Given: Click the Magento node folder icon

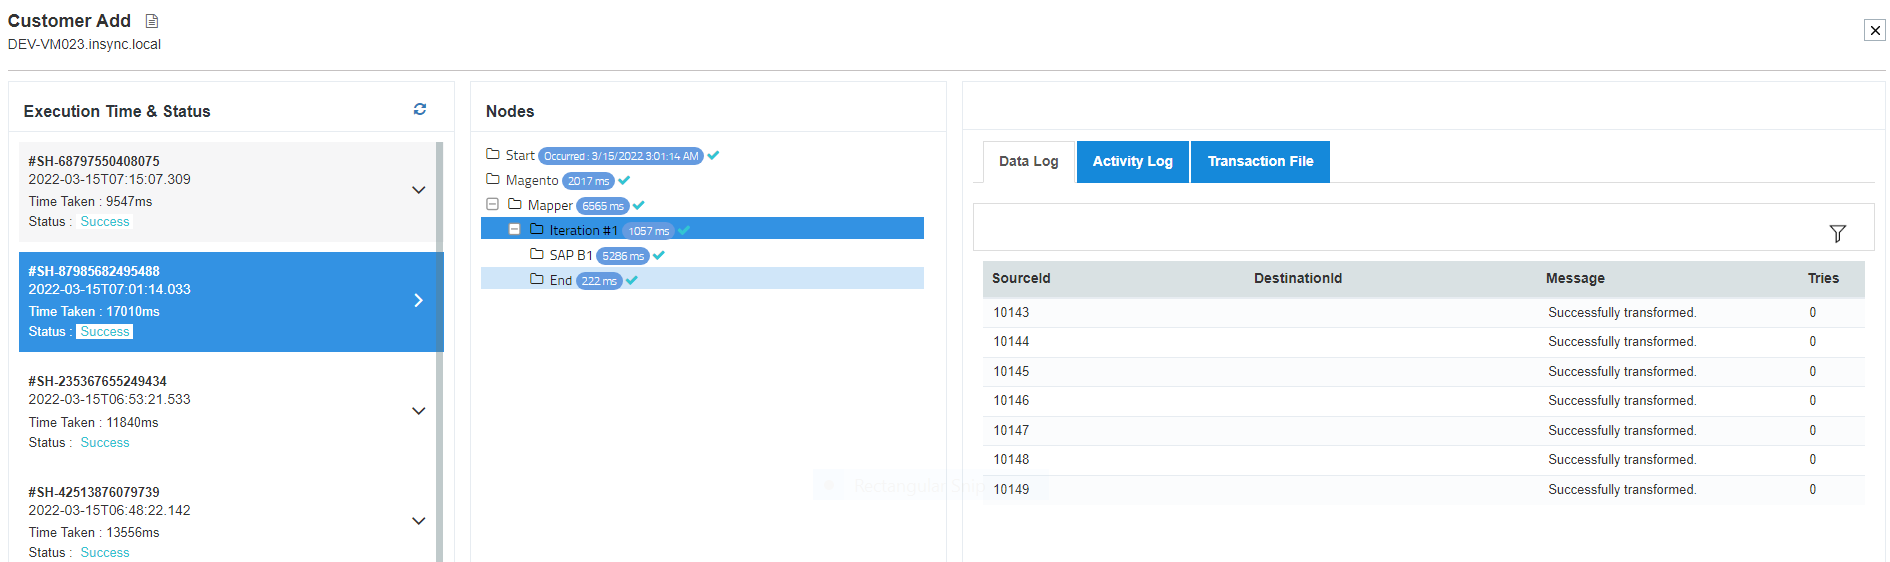Looking at the screenshot, I should 493,179.
